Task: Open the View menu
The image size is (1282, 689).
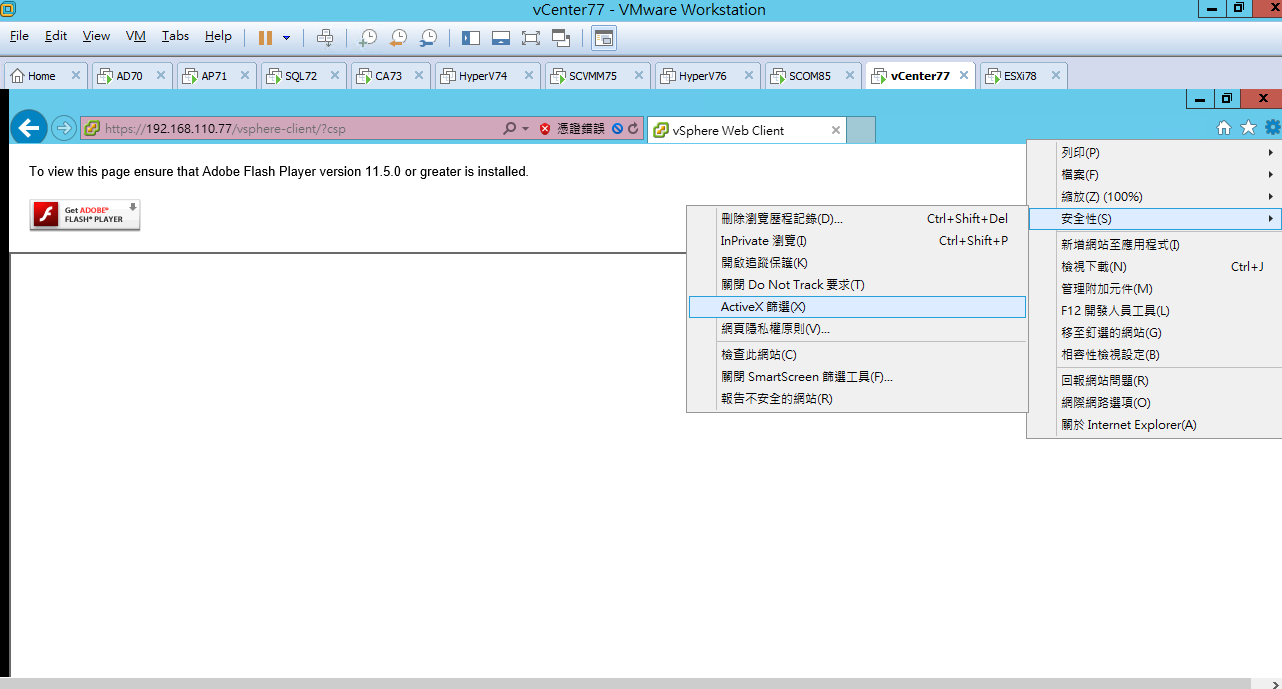Action: 96,36
